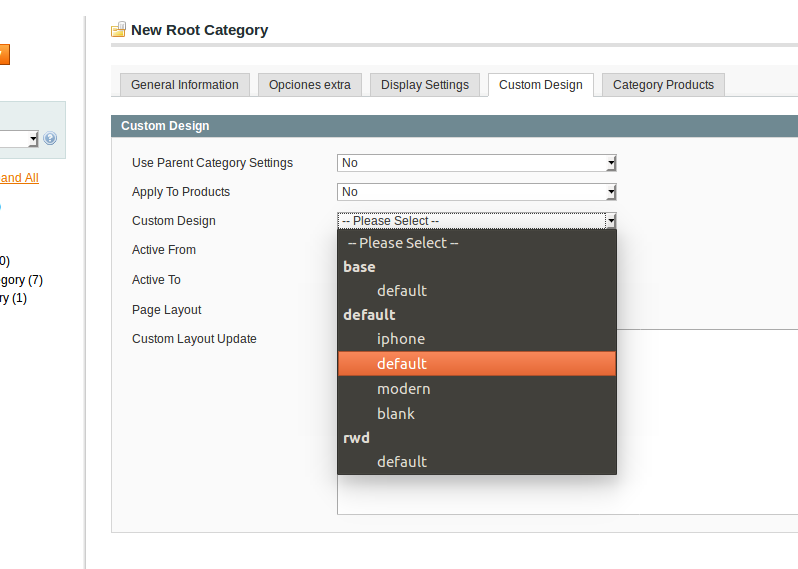
Task: Expand the Apply To Products dropdown
Action: (x=476, y=192)
